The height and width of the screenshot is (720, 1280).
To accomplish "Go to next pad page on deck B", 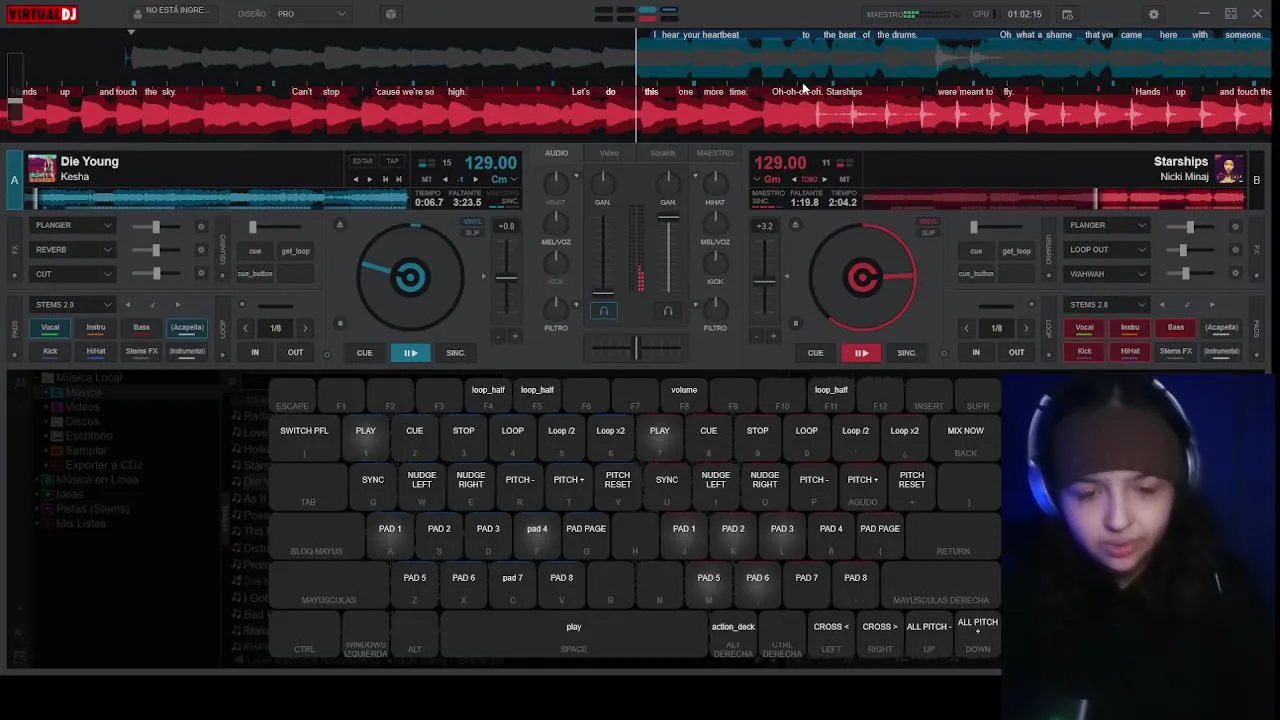I will tap(1212, 304).
